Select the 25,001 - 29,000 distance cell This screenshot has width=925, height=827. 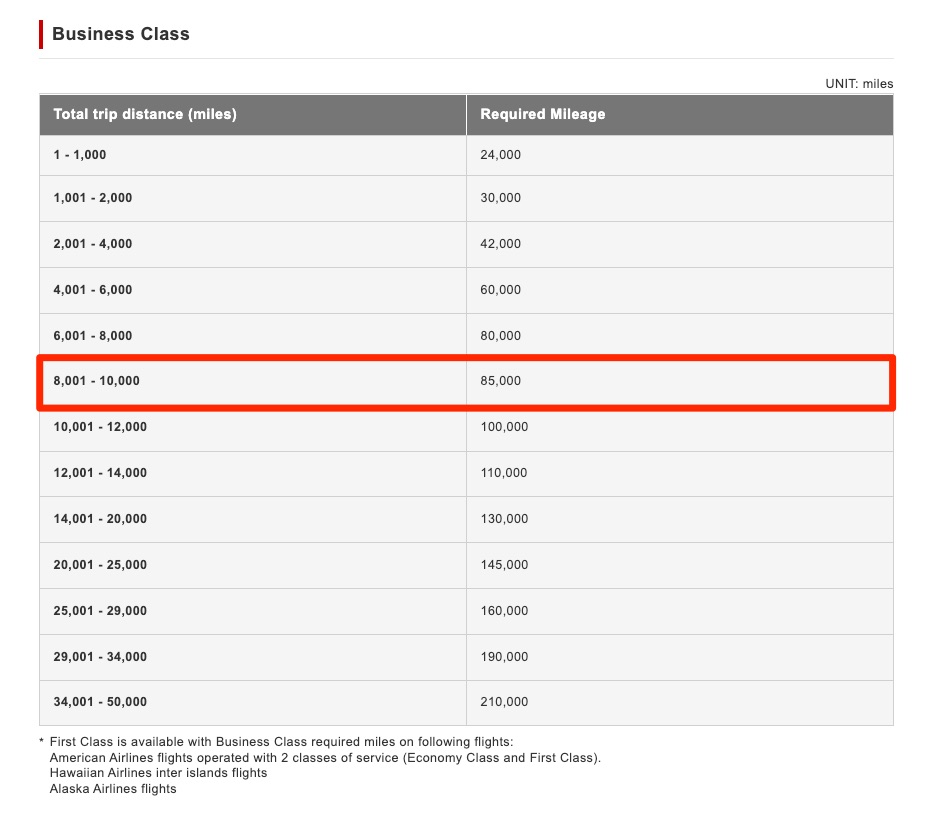tap(100, 611)
